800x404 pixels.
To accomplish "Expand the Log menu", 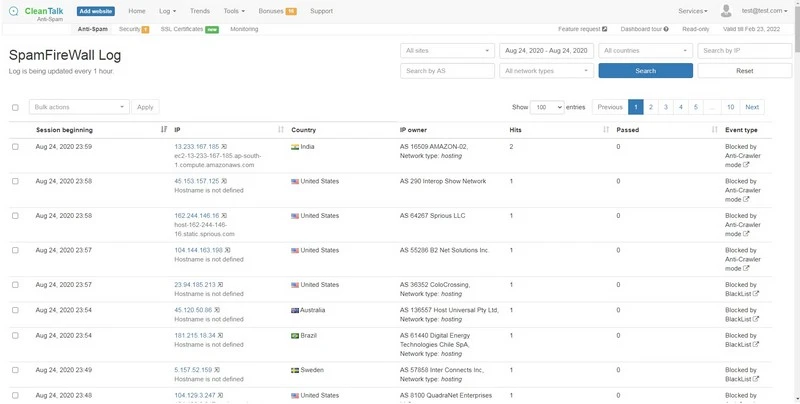I will click(x=167, y=11).
